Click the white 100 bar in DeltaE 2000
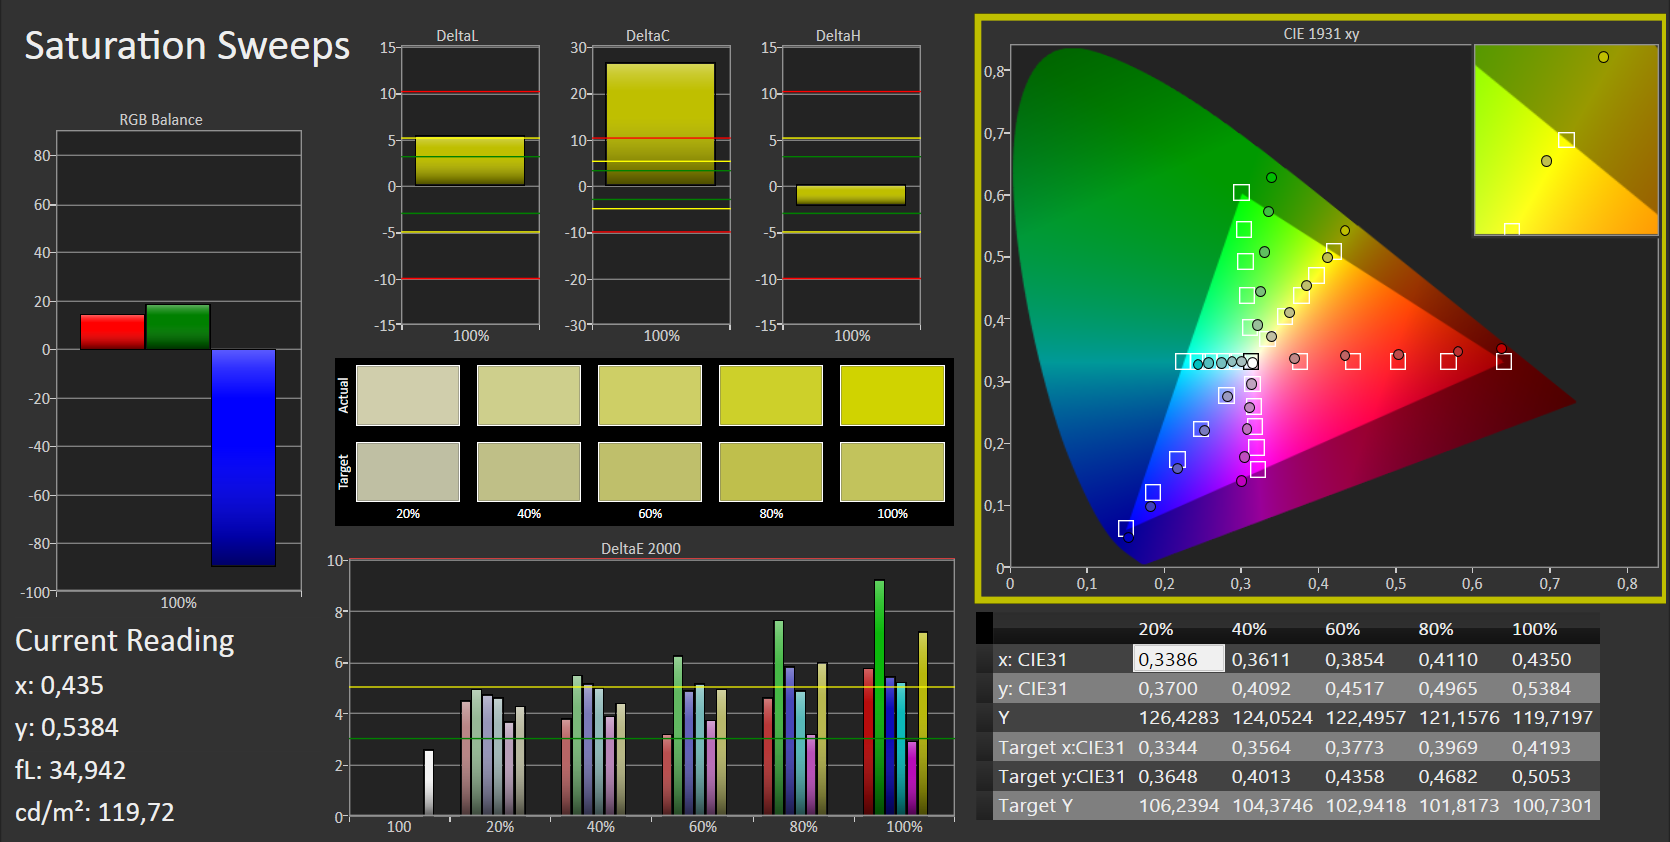 click(x=429, y=783)
